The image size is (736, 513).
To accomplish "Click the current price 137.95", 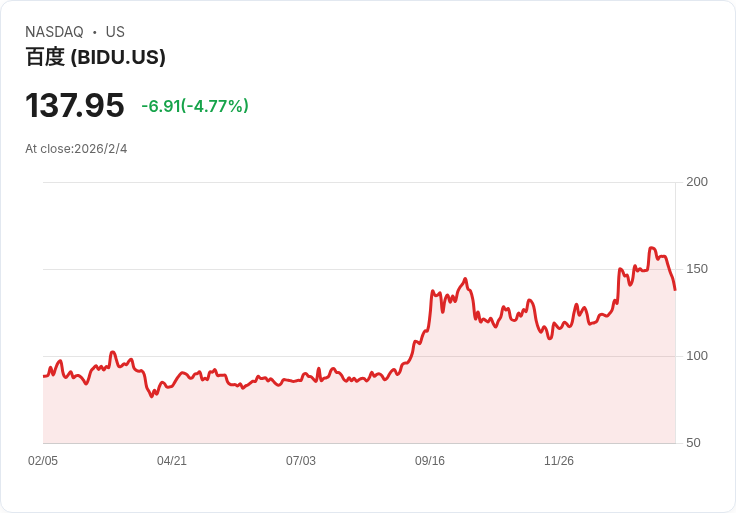I will 75,105.
